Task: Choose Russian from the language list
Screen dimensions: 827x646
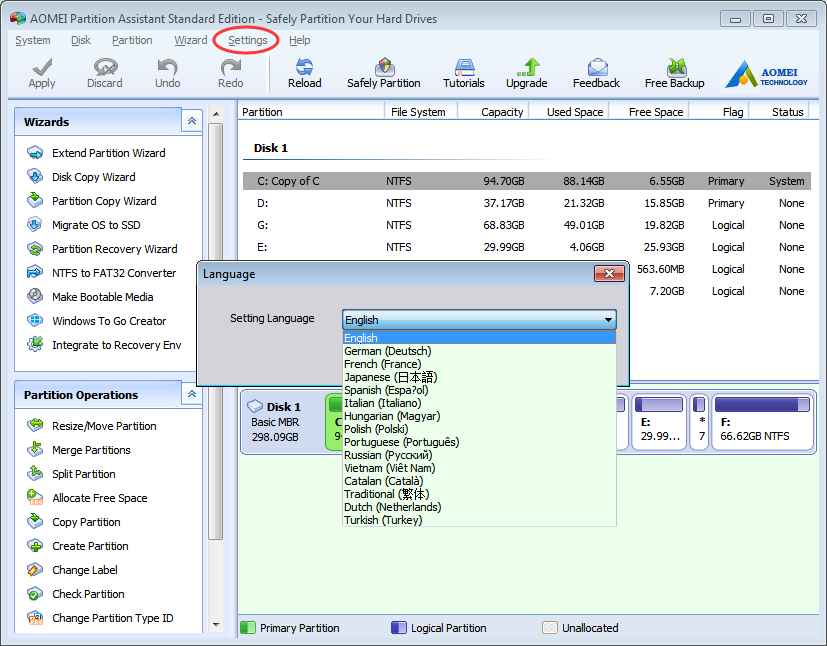Action: point(479,455)
